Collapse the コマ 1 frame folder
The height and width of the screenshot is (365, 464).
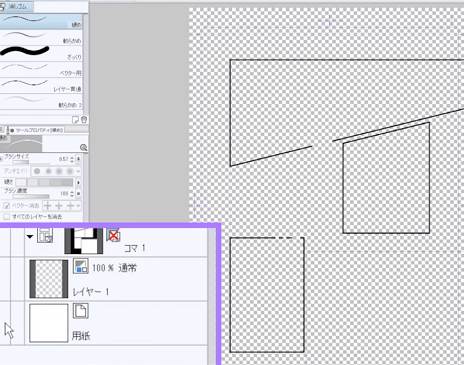[x=30, y=237]
